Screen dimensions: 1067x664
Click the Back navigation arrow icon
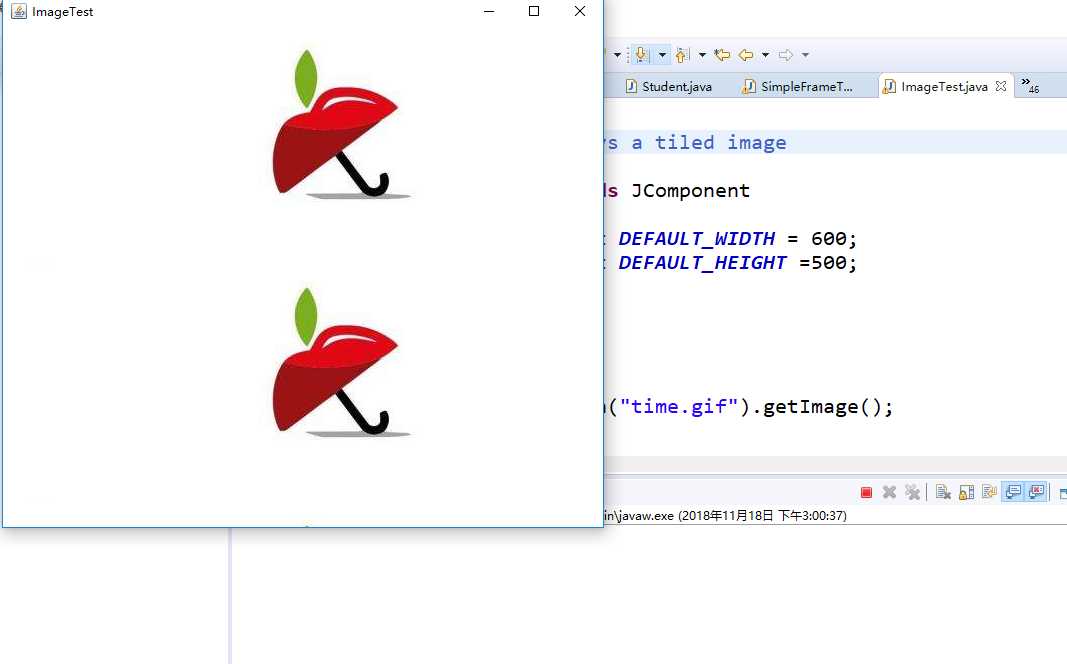point(746,54)
